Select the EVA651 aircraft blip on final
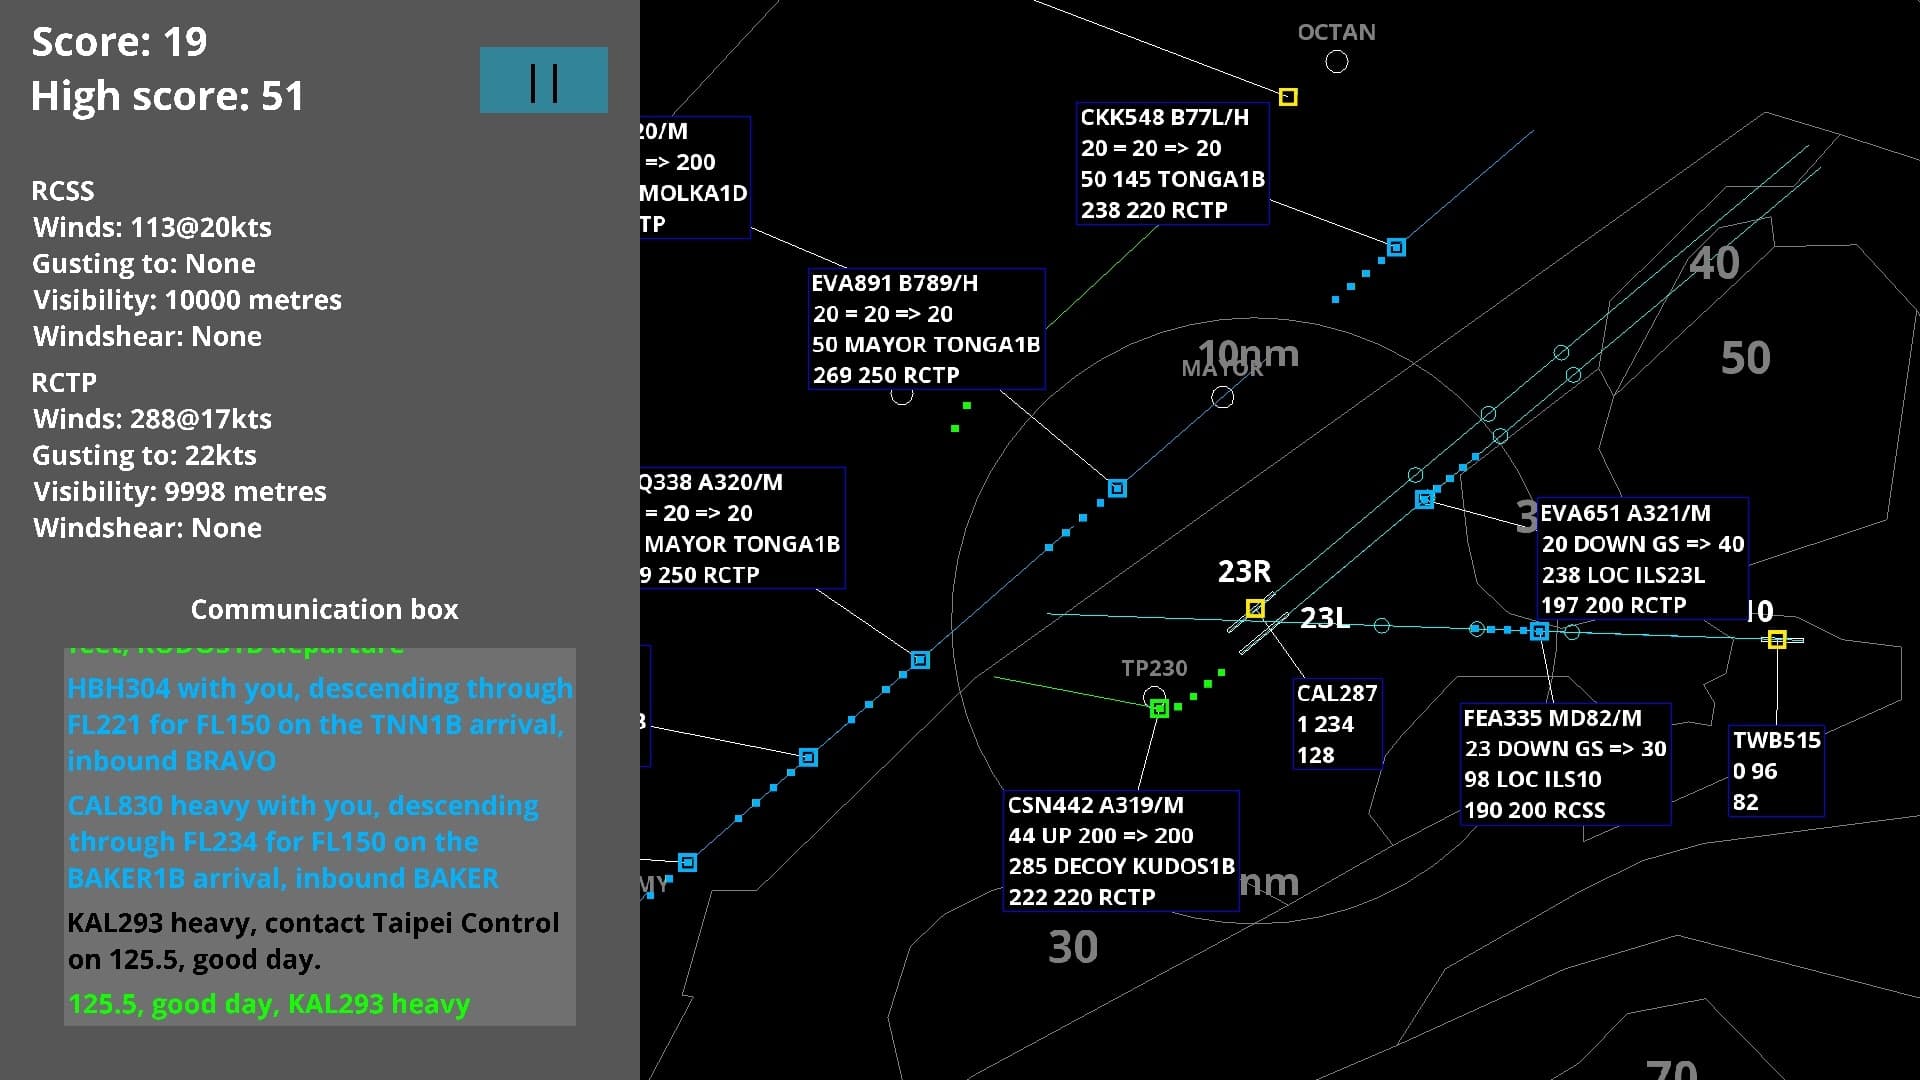Image resolution: width=1920 pixels, height=1080 pixels. tap(1424, 499)
